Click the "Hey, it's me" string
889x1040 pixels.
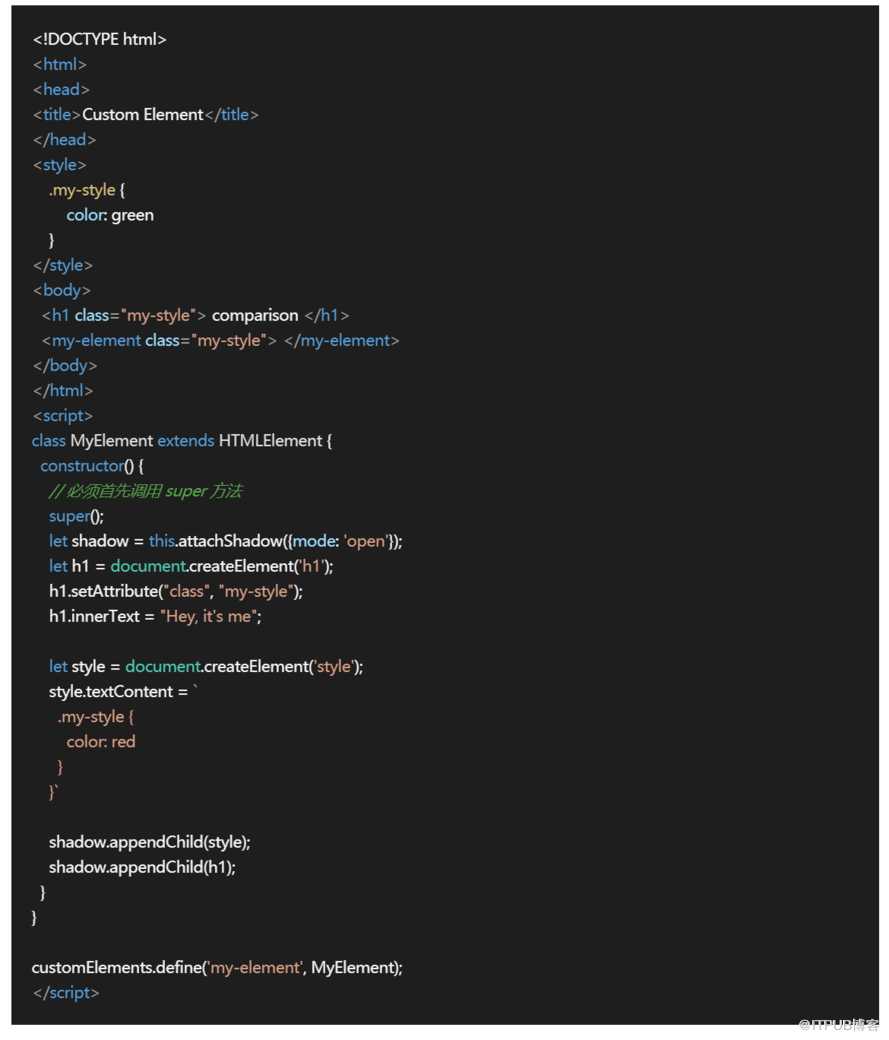[210, 617]
